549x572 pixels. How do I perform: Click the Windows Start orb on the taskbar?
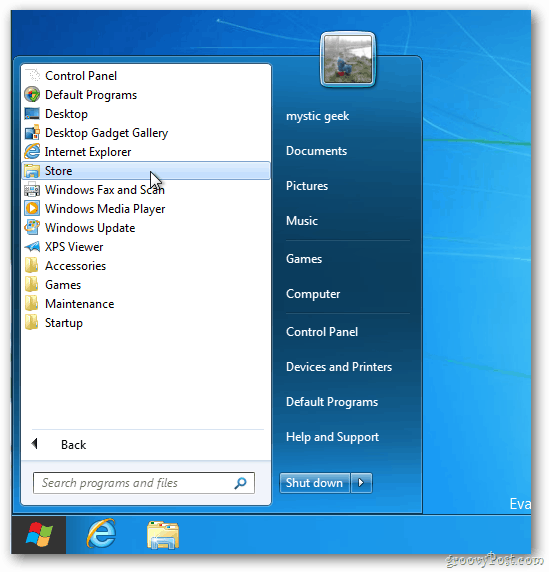tap(39, 535)
